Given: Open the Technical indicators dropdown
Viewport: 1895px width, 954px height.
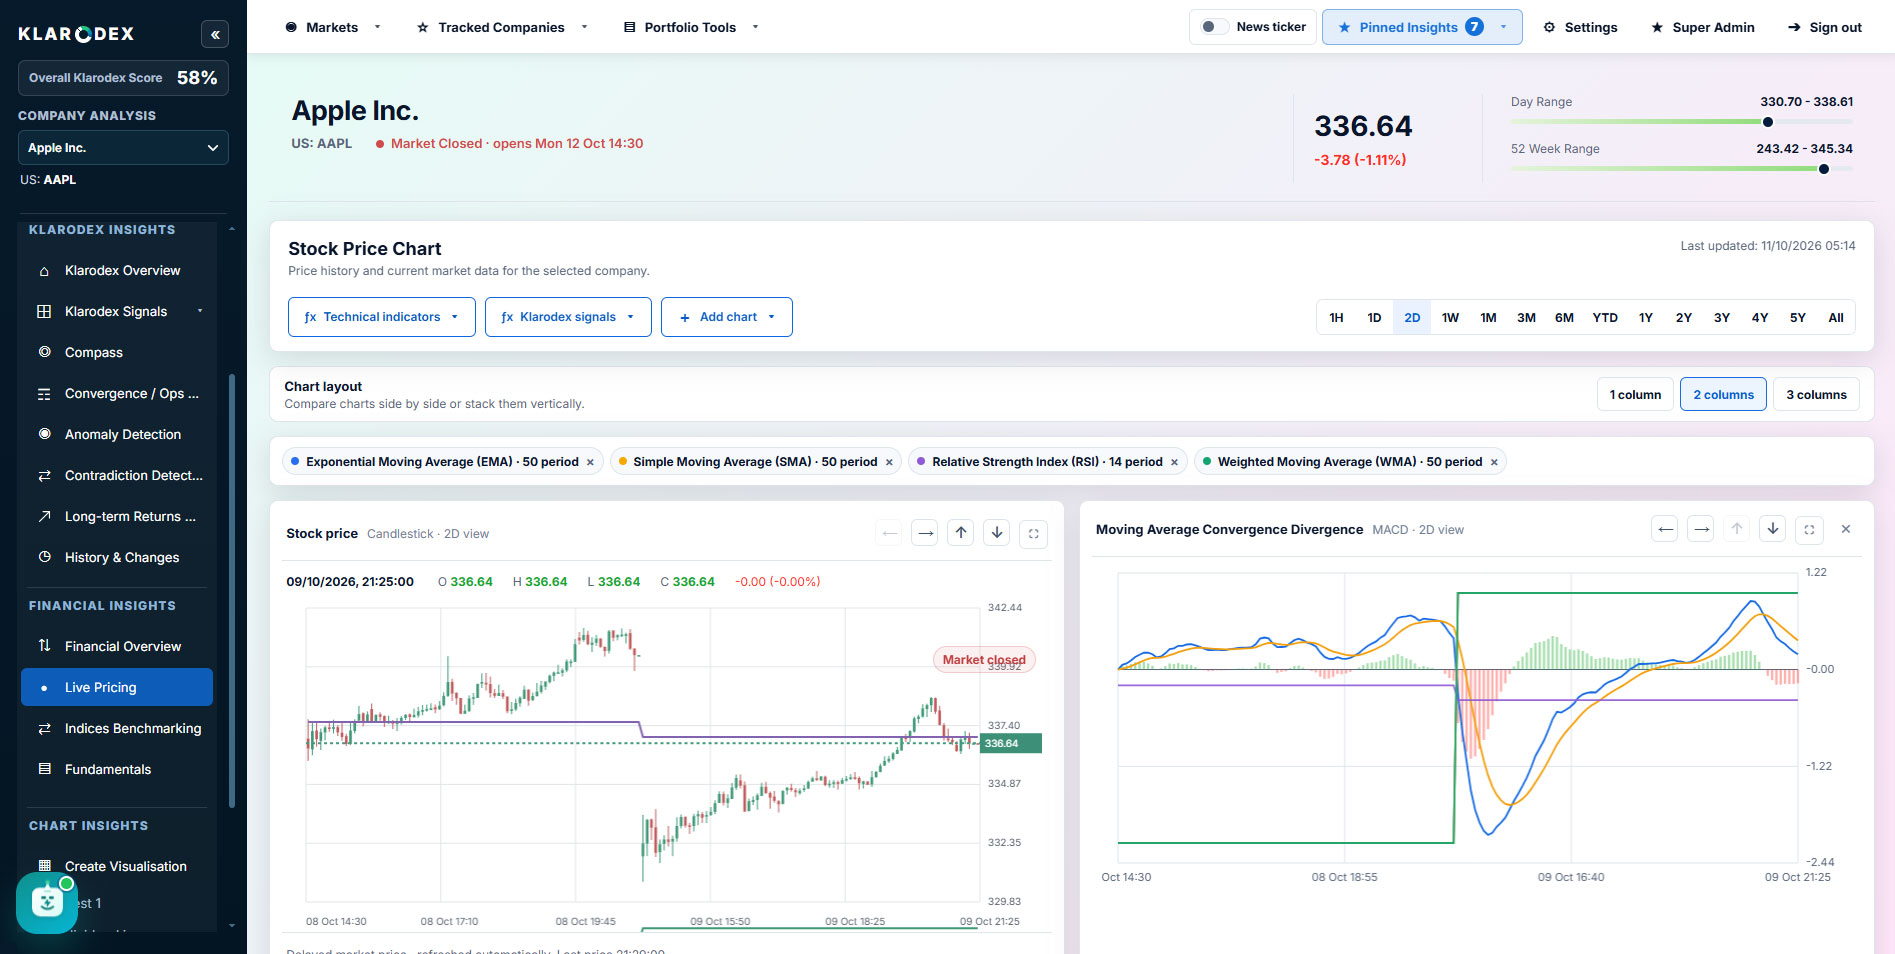Looking at the screenshot, I should [381, 317].
